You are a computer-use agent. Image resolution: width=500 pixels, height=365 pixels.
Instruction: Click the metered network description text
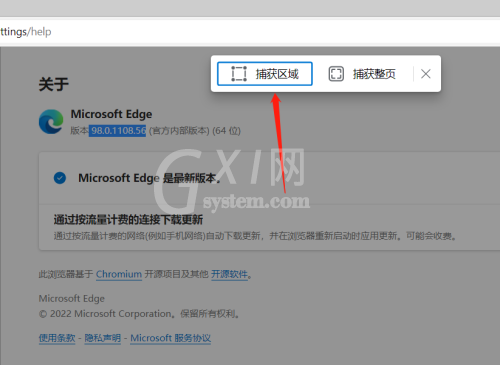(x=255, y=236)
